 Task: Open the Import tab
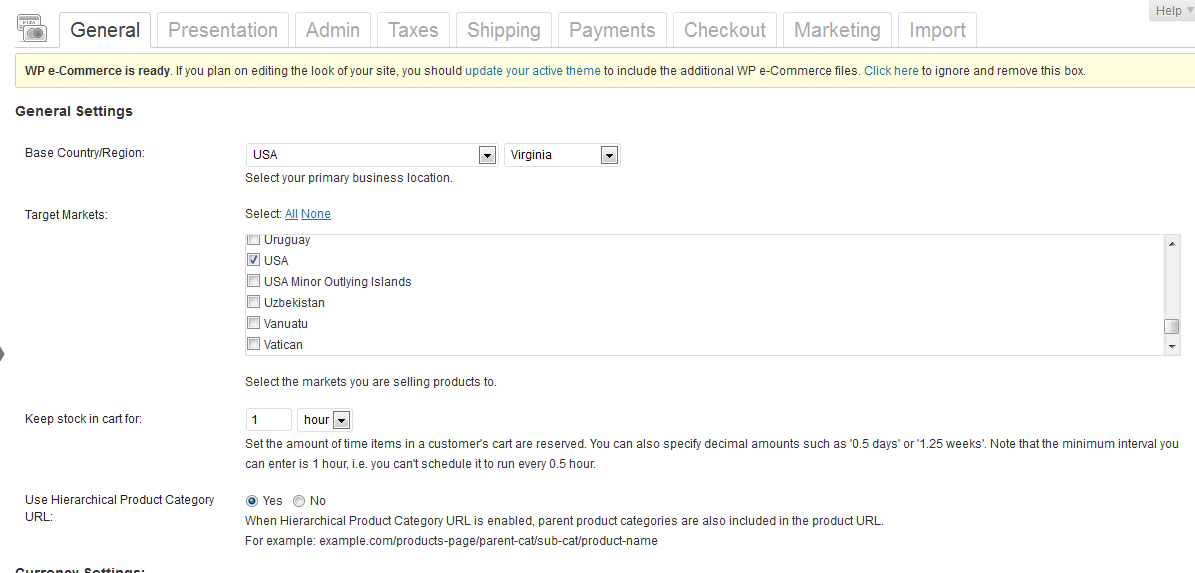(937, 30)
